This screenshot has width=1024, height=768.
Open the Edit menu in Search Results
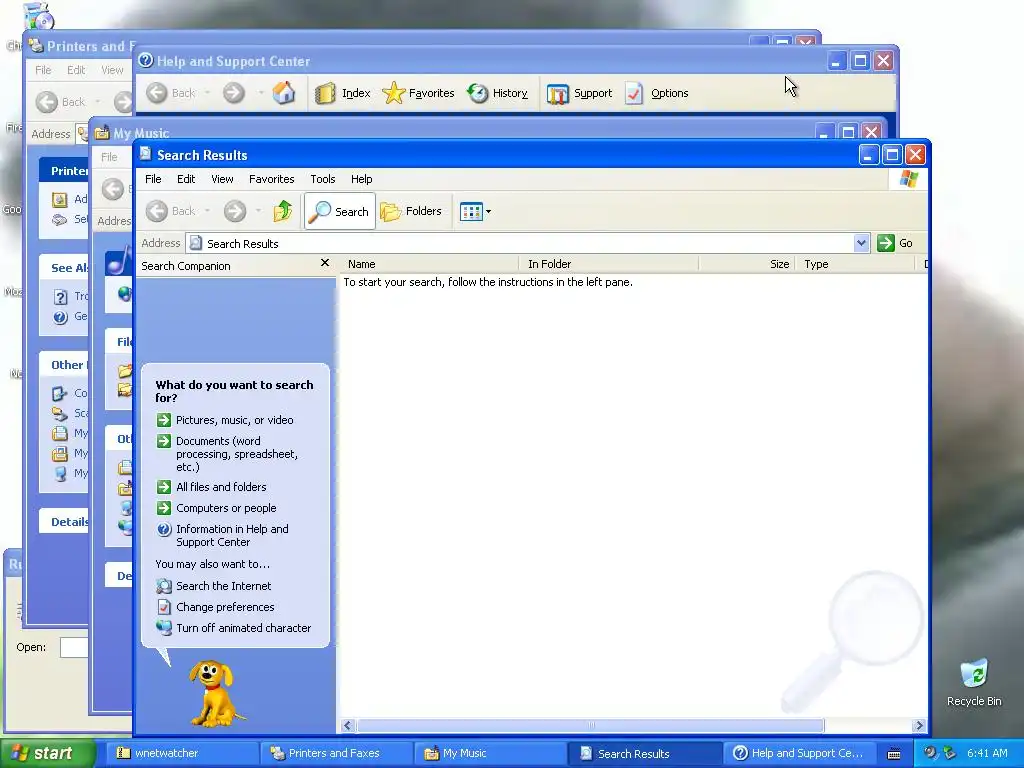[185, 179]
